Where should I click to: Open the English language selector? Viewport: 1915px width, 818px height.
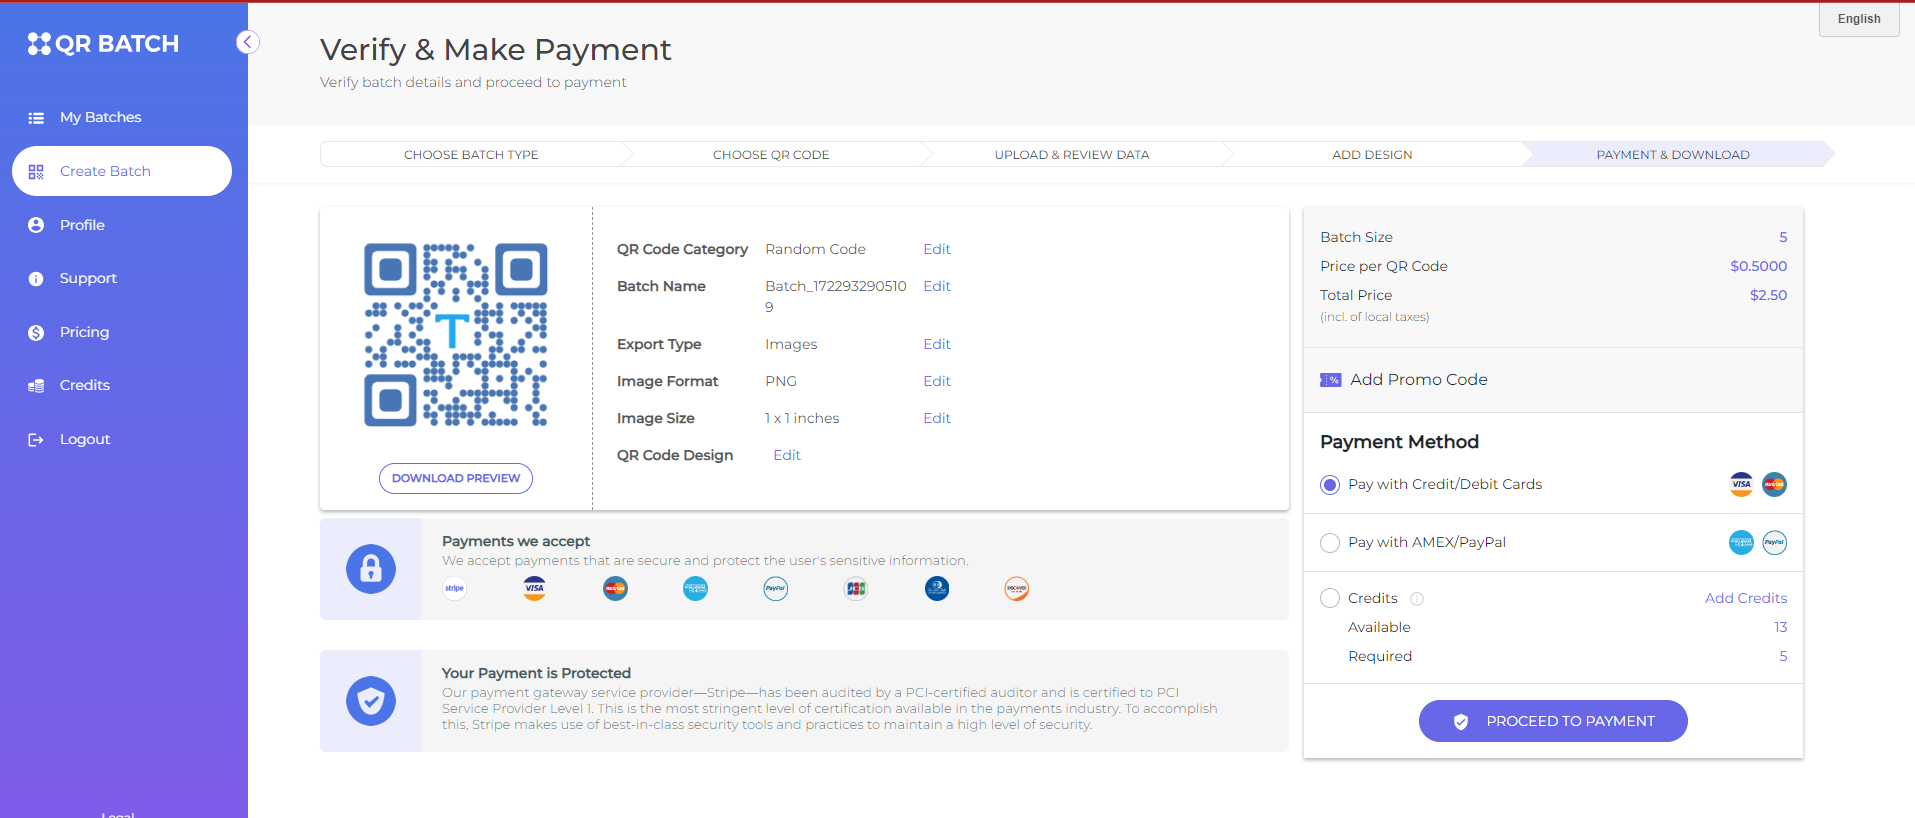coord(1859,19)
